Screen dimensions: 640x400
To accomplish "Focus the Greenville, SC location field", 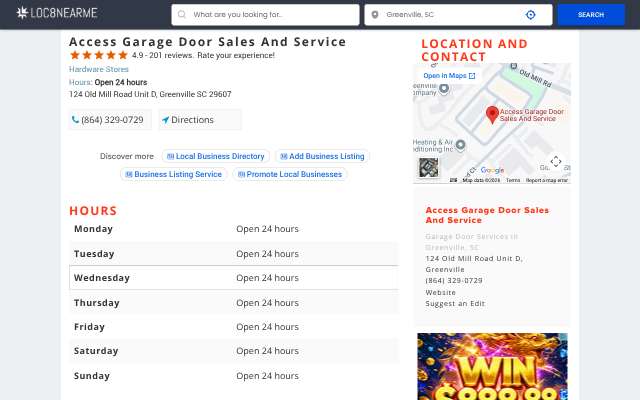I will click(x=458, y=15).
